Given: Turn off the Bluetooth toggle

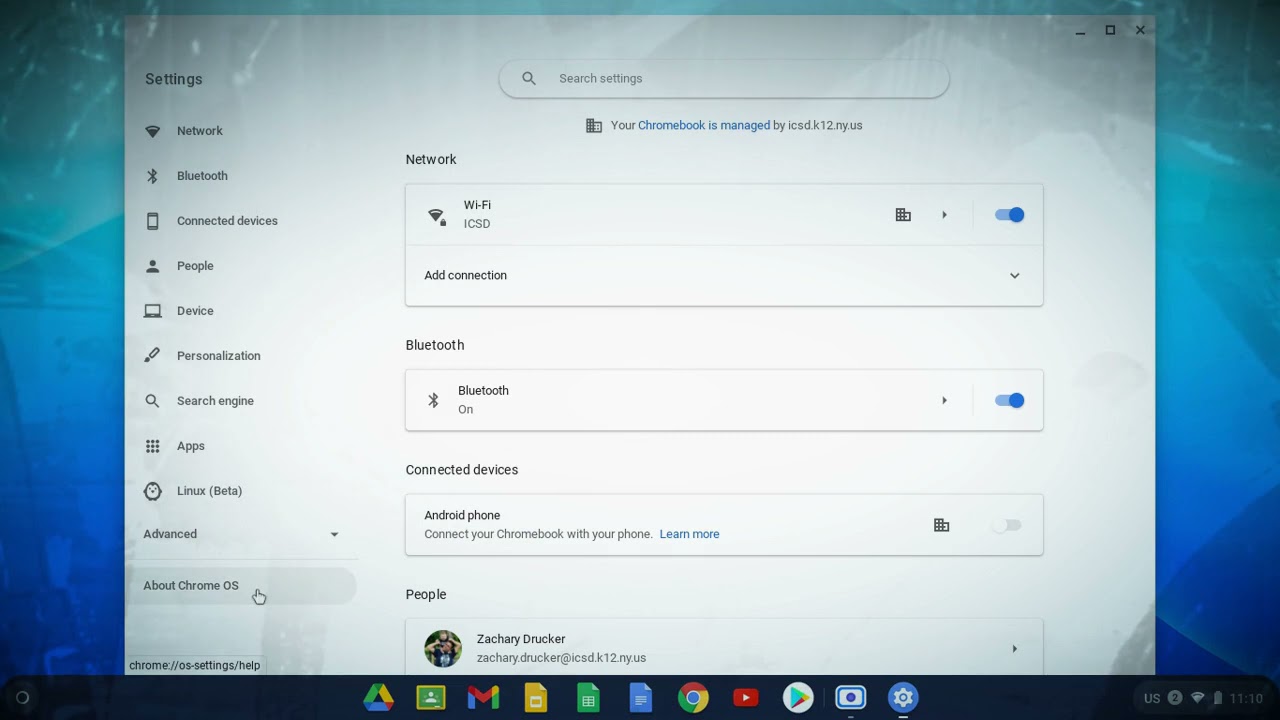Looking at the screenshot, I should click(1009, 400).
